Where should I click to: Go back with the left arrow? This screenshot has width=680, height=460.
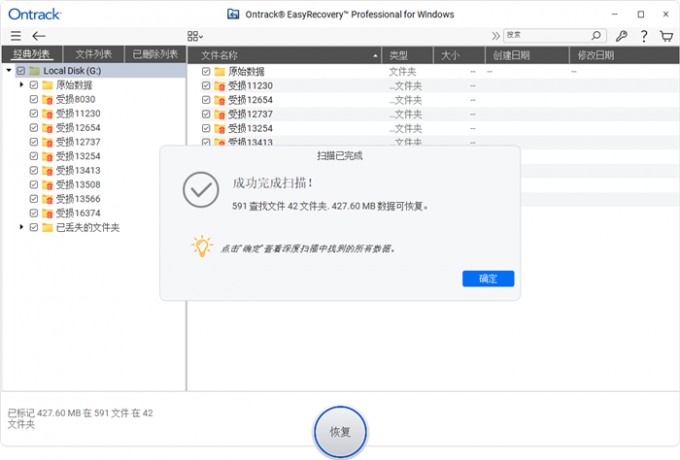39,36
